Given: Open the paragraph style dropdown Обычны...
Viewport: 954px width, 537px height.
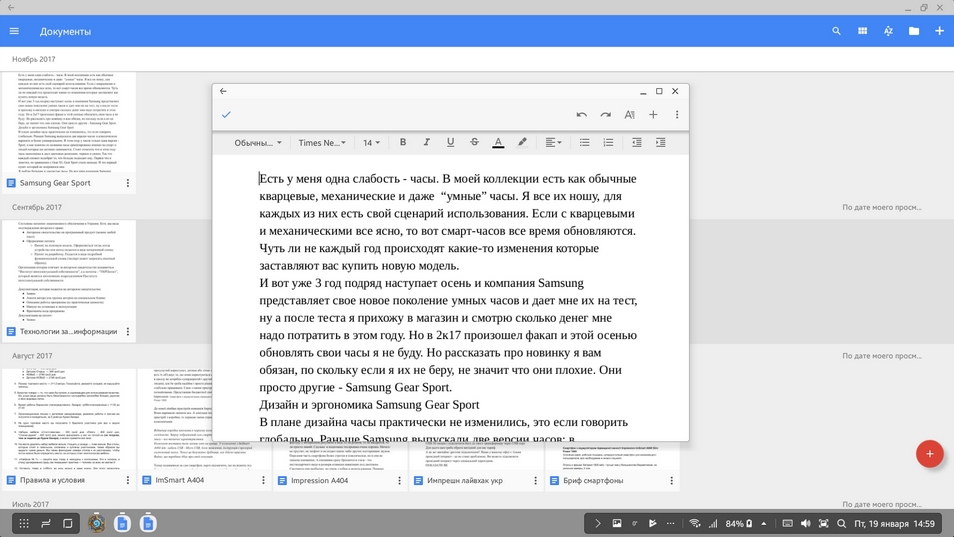Looking at the screenshot, I should 258,143.
